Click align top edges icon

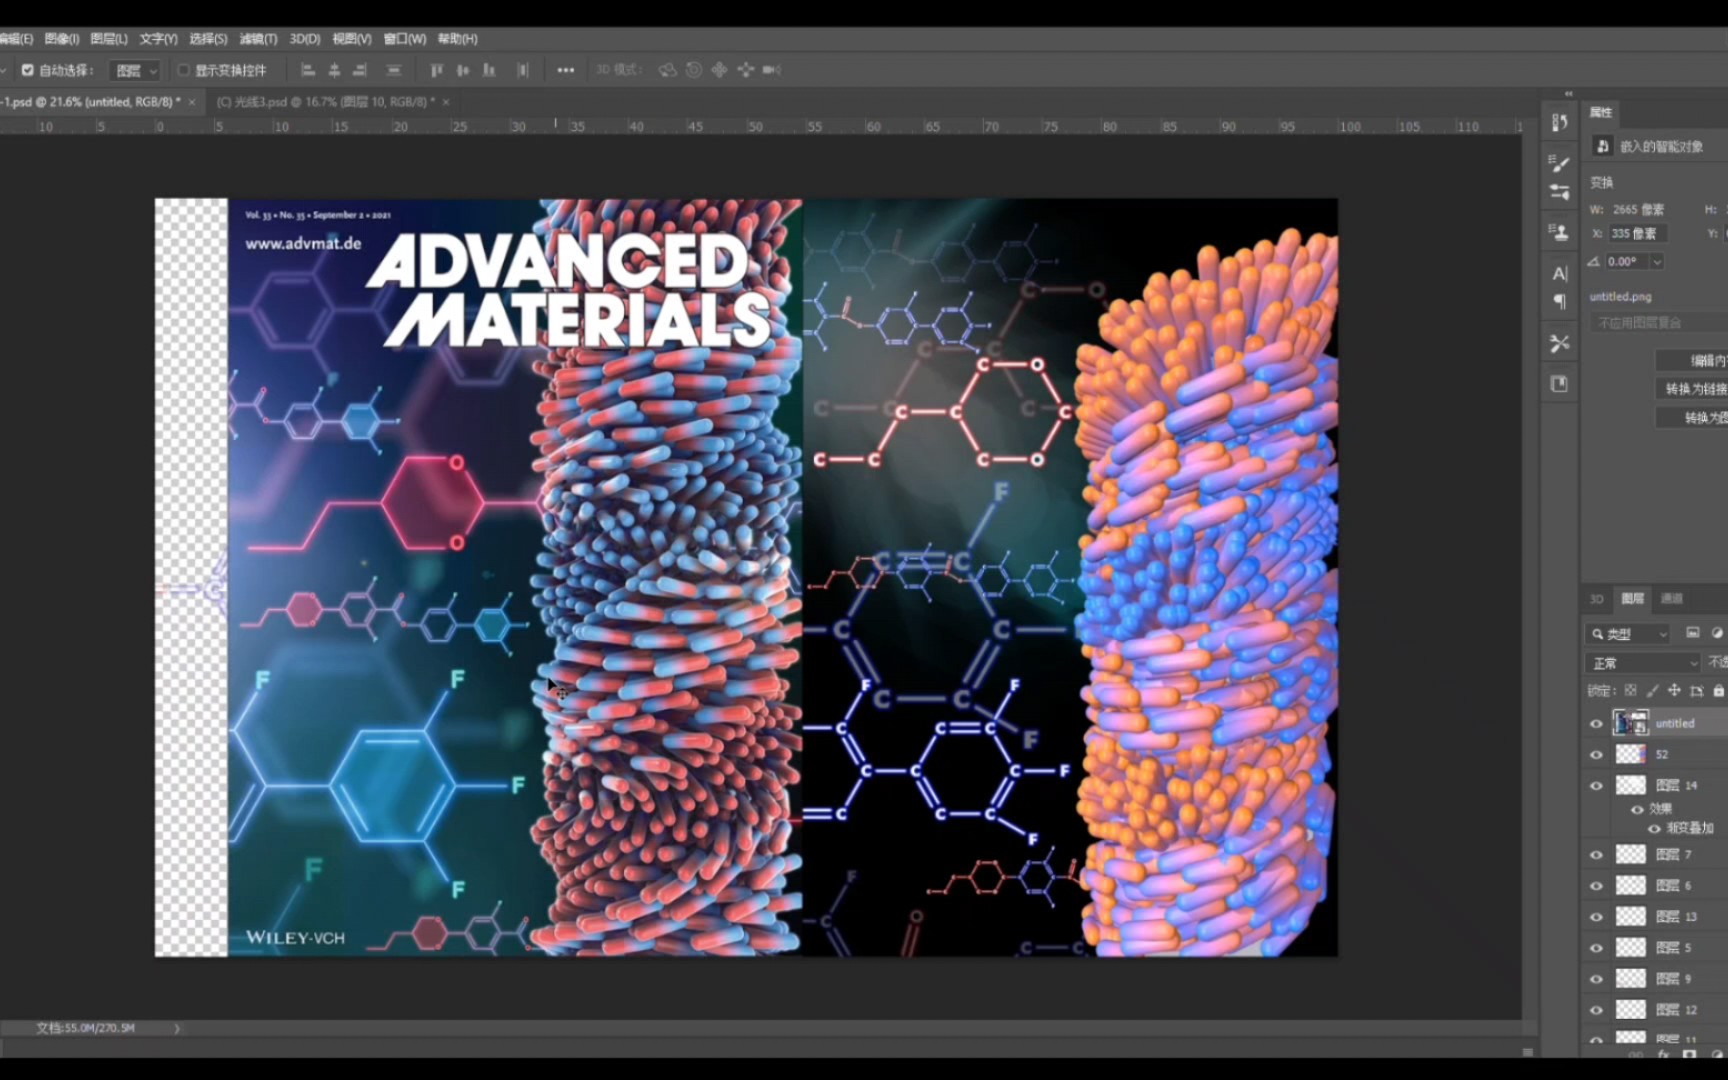[436, 70]
